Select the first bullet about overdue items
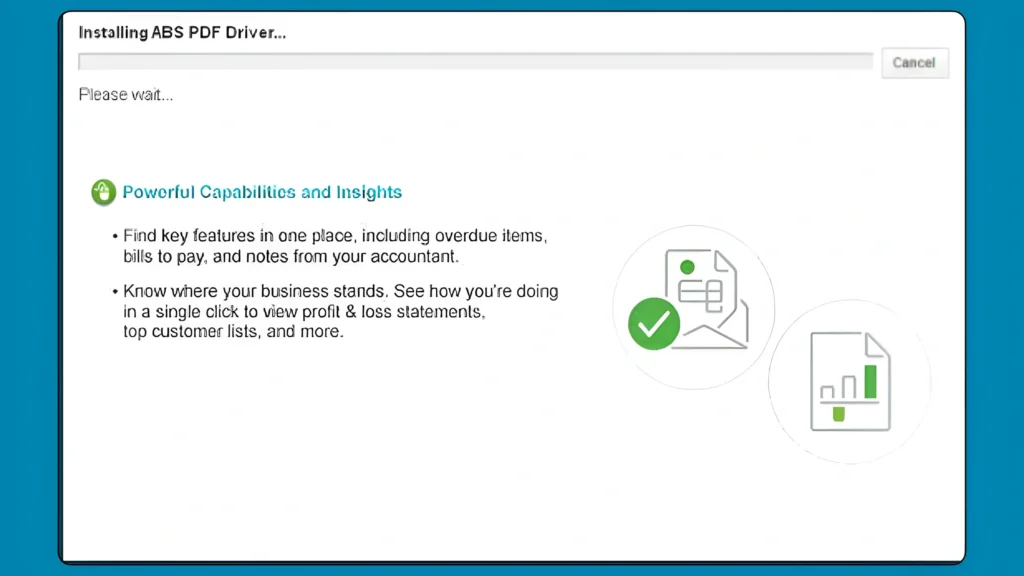The width and height of the screenshot is (1024, 576). tap(335, 246)
